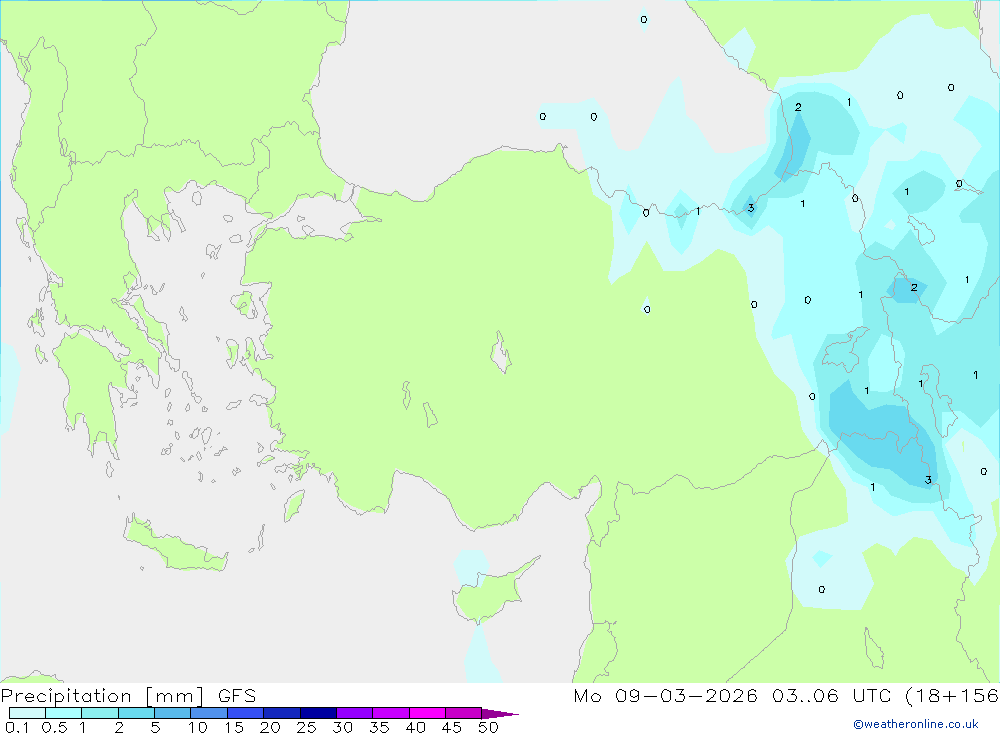The width and height of the screenshot is (1000, 733).
Task: Select the 5–10 mm legend color swatch
Action: (172, 713)
